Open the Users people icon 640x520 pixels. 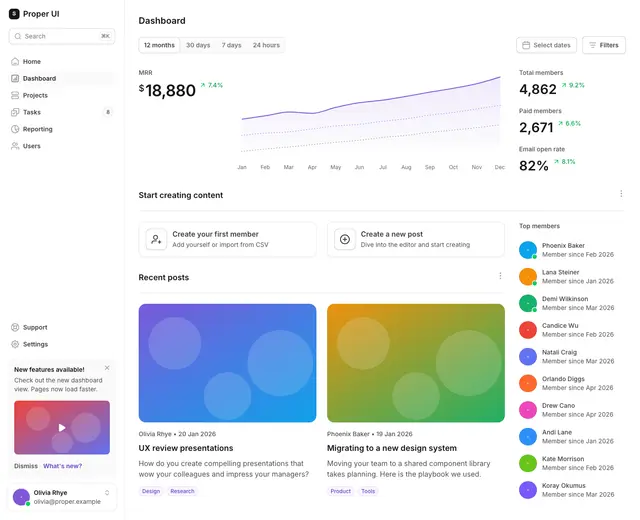tap(15, 146)
